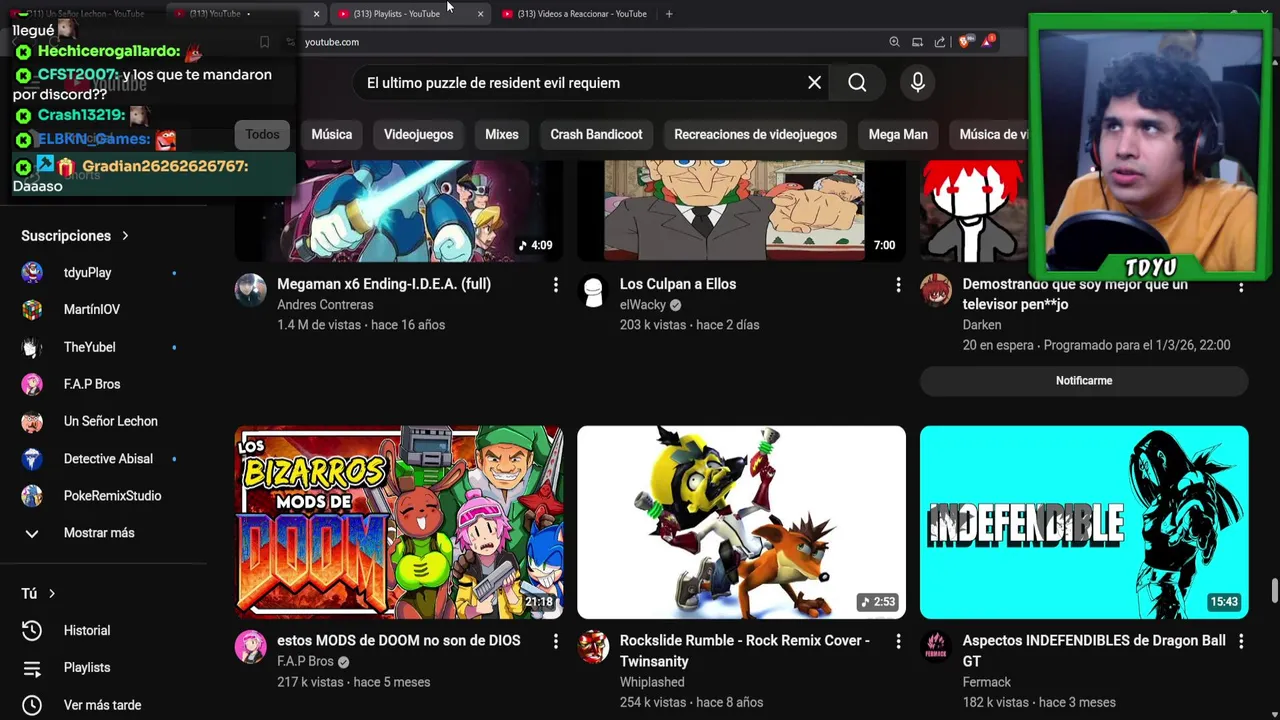
Task: Click the Historial clock icon in sidebar
Action: click(x=32, y=631)
